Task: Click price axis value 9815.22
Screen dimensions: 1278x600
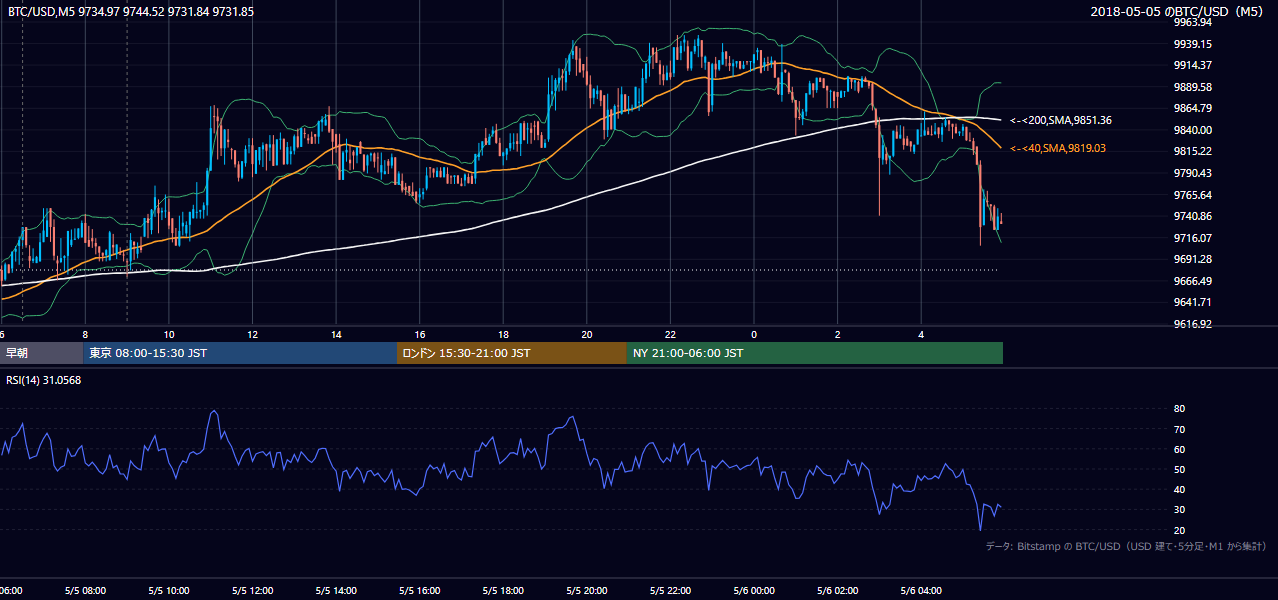Action: click(x=1192, y=151)
